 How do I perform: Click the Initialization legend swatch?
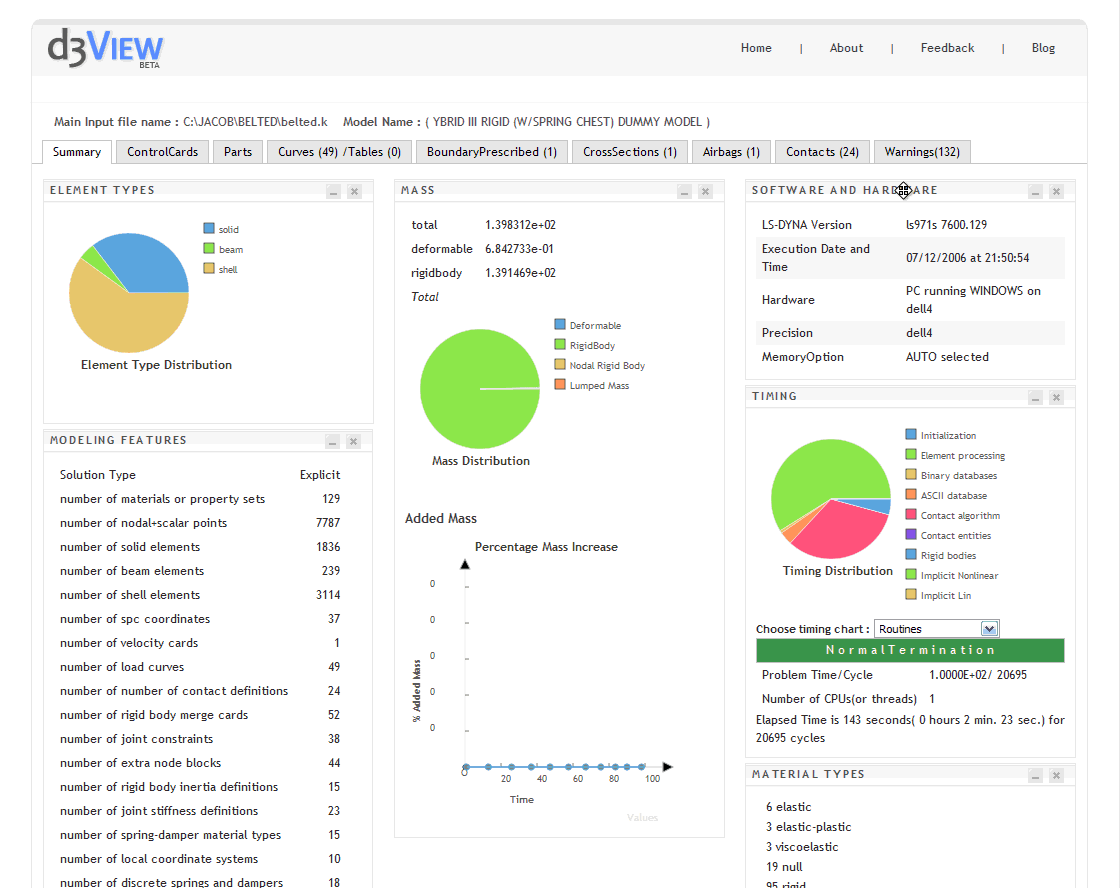[911, 434]
